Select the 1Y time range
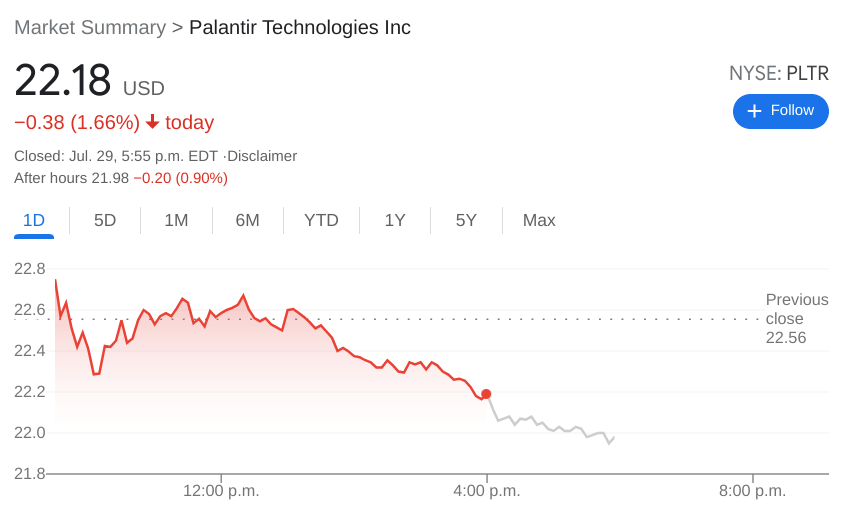 pyautogui.click(x=395, y=220)
